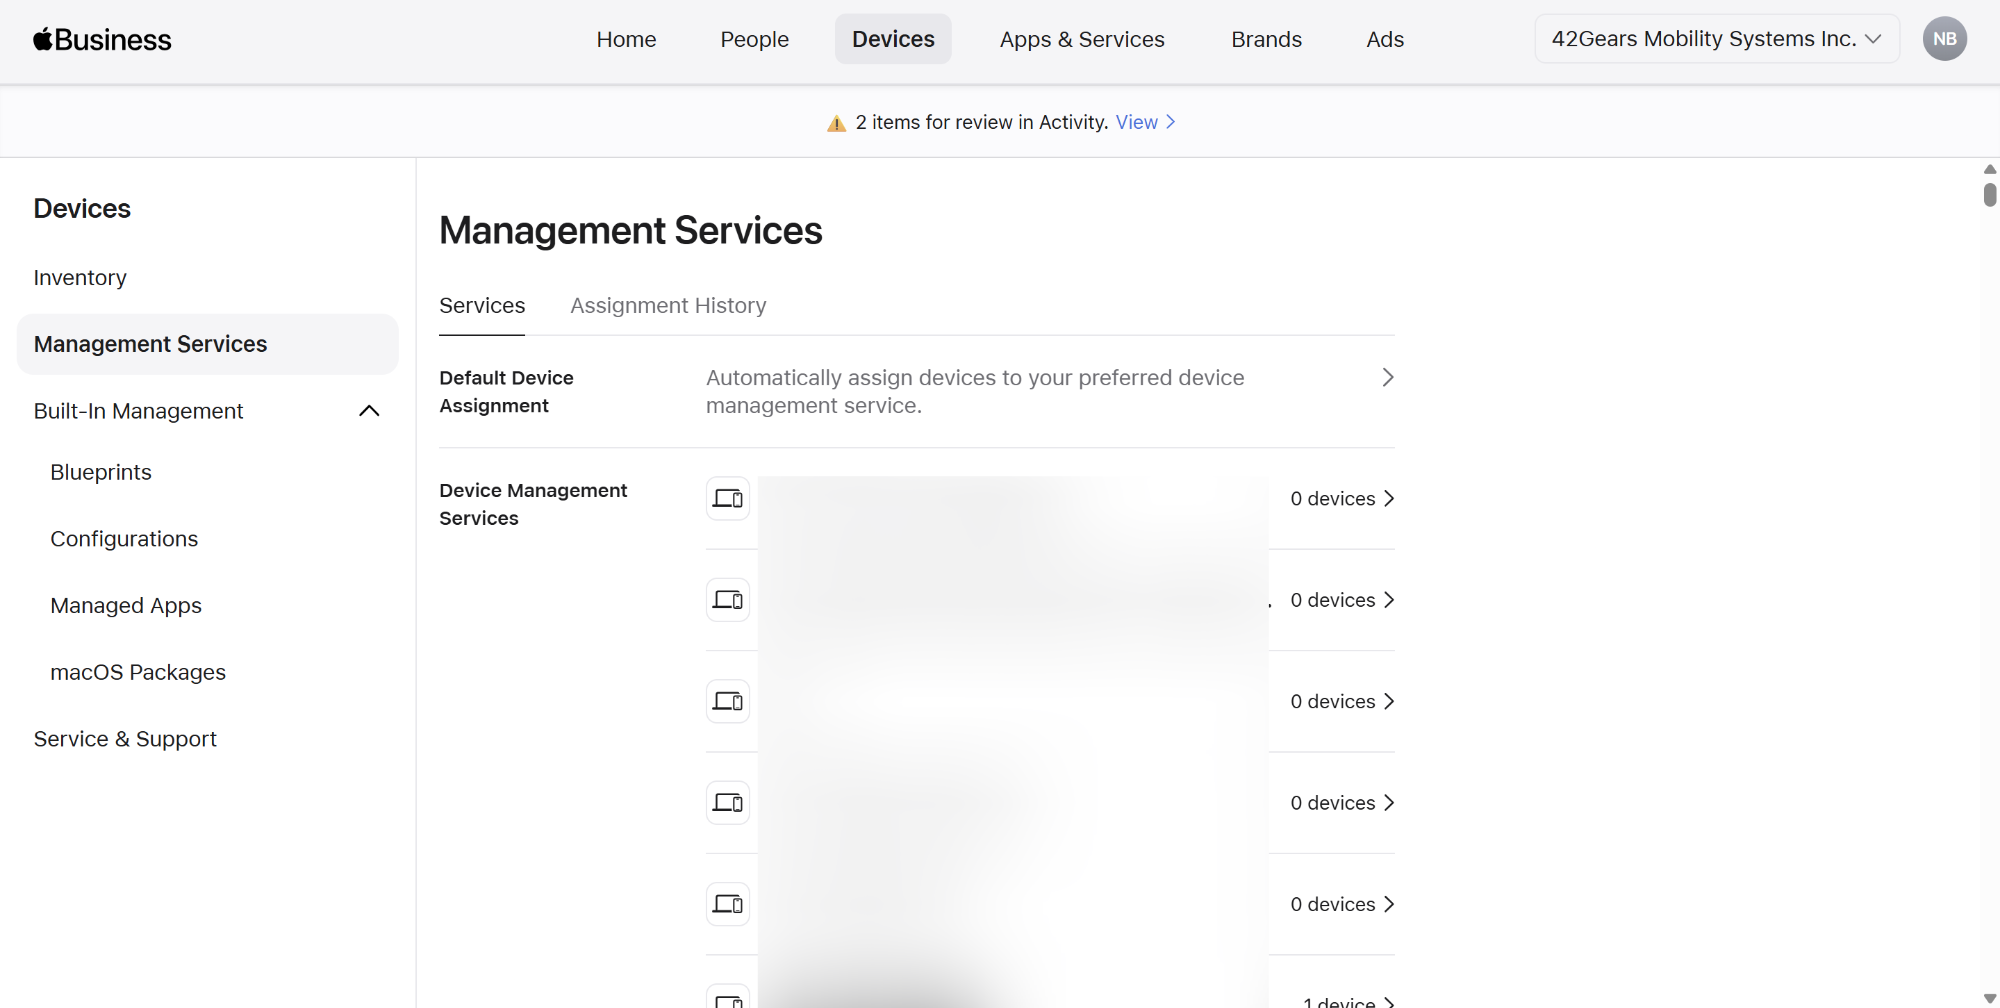Viewport: 2000px width, 1008px height.
Task: Go to the Home tab
Action: (626, 39)
